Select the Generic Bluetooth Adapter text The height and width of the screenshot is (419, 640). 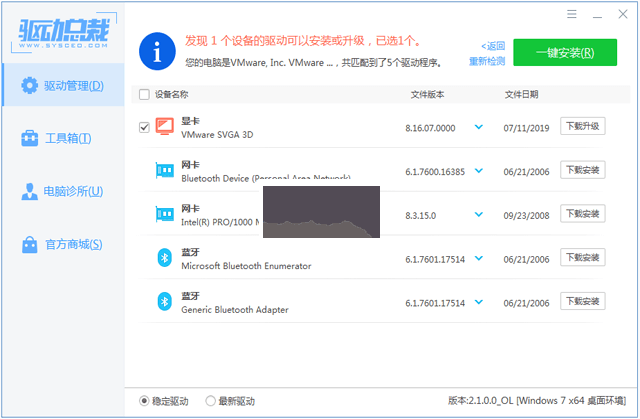pyautogui.click(x=235, y=310)
